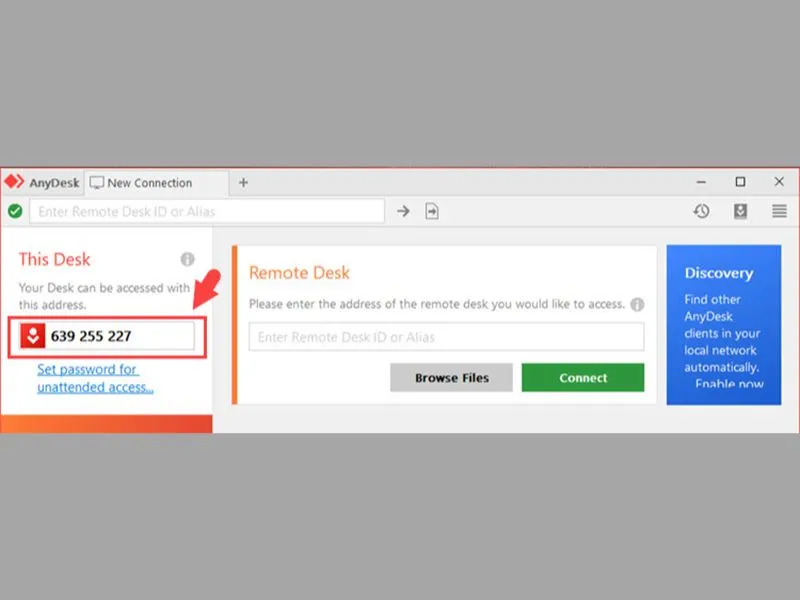Click the green Connect button

tap(583, 378)
